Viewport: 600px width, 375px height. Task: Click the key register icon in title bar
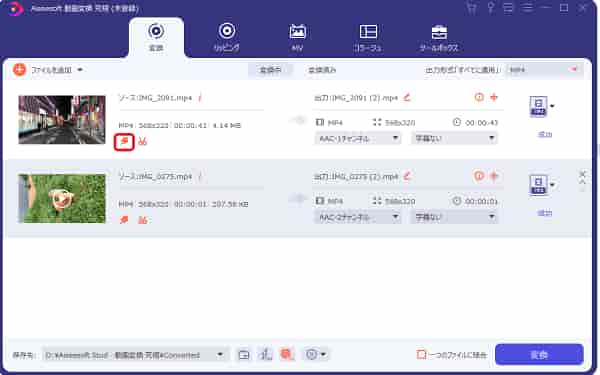pyautogui.click(x=490, y=8)
